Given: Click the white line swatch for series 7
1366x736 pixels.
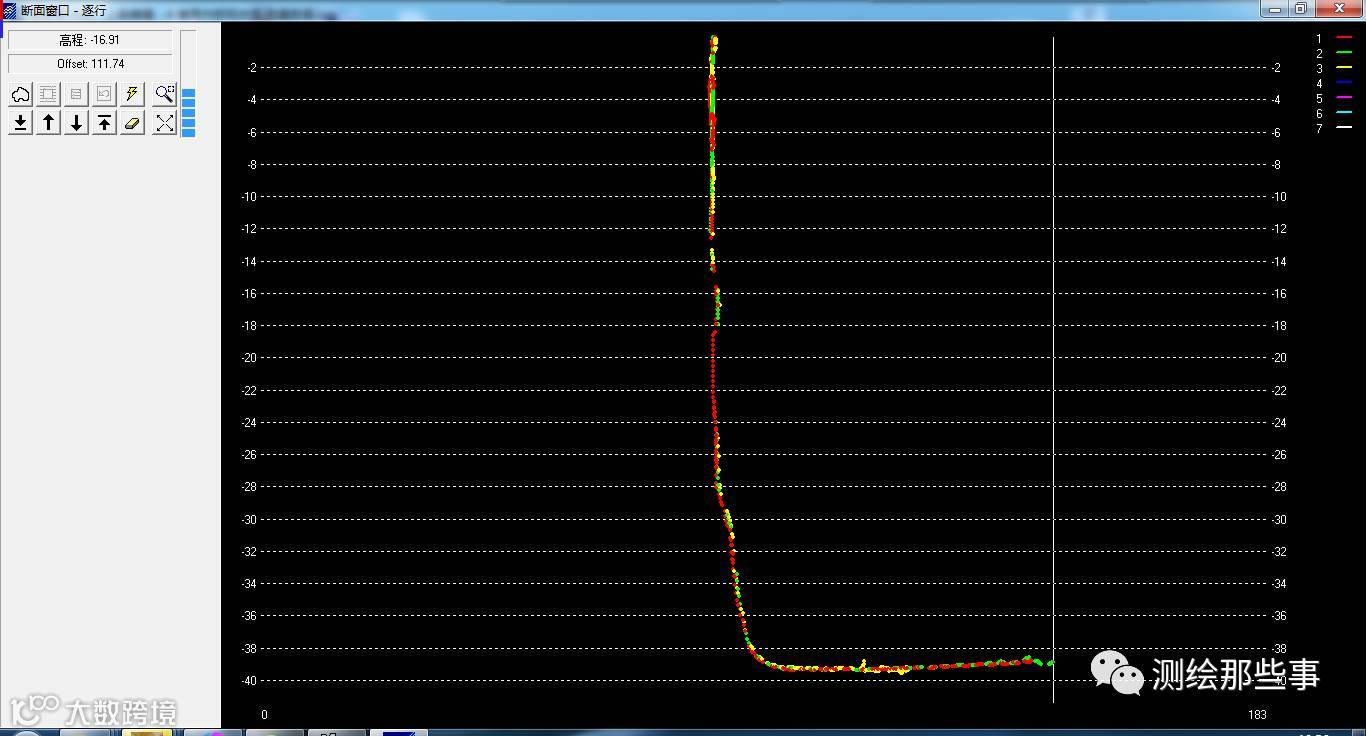Looking at the screenshot, I should point(1344,128).
